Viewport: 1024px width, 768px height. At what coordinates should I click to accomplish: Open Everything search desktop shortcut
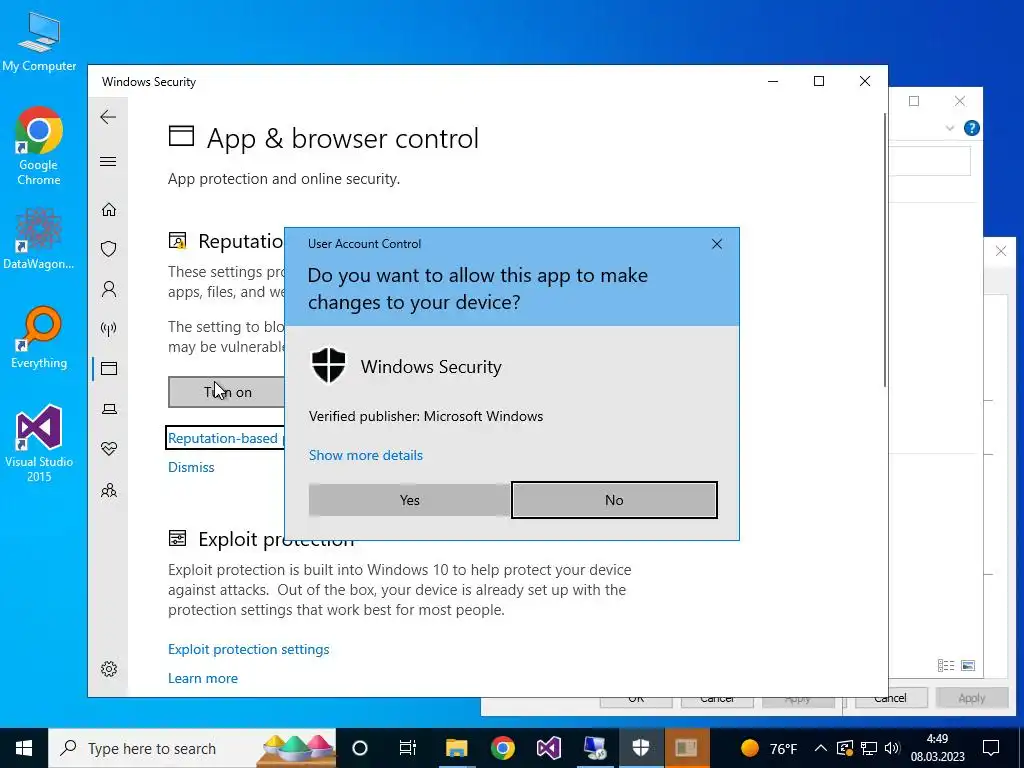click(x=39, y=338)
